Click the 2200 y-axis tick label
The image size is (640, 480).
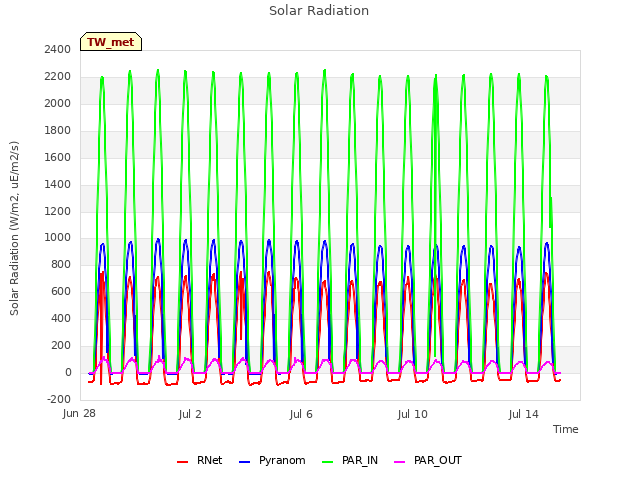[58, 76]
